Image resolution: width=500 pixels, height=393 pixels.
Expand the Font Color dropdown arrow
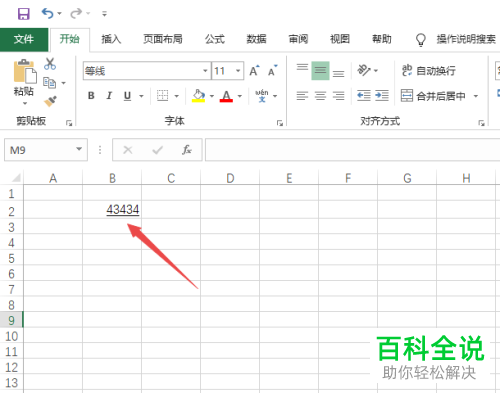click(240, 96)
